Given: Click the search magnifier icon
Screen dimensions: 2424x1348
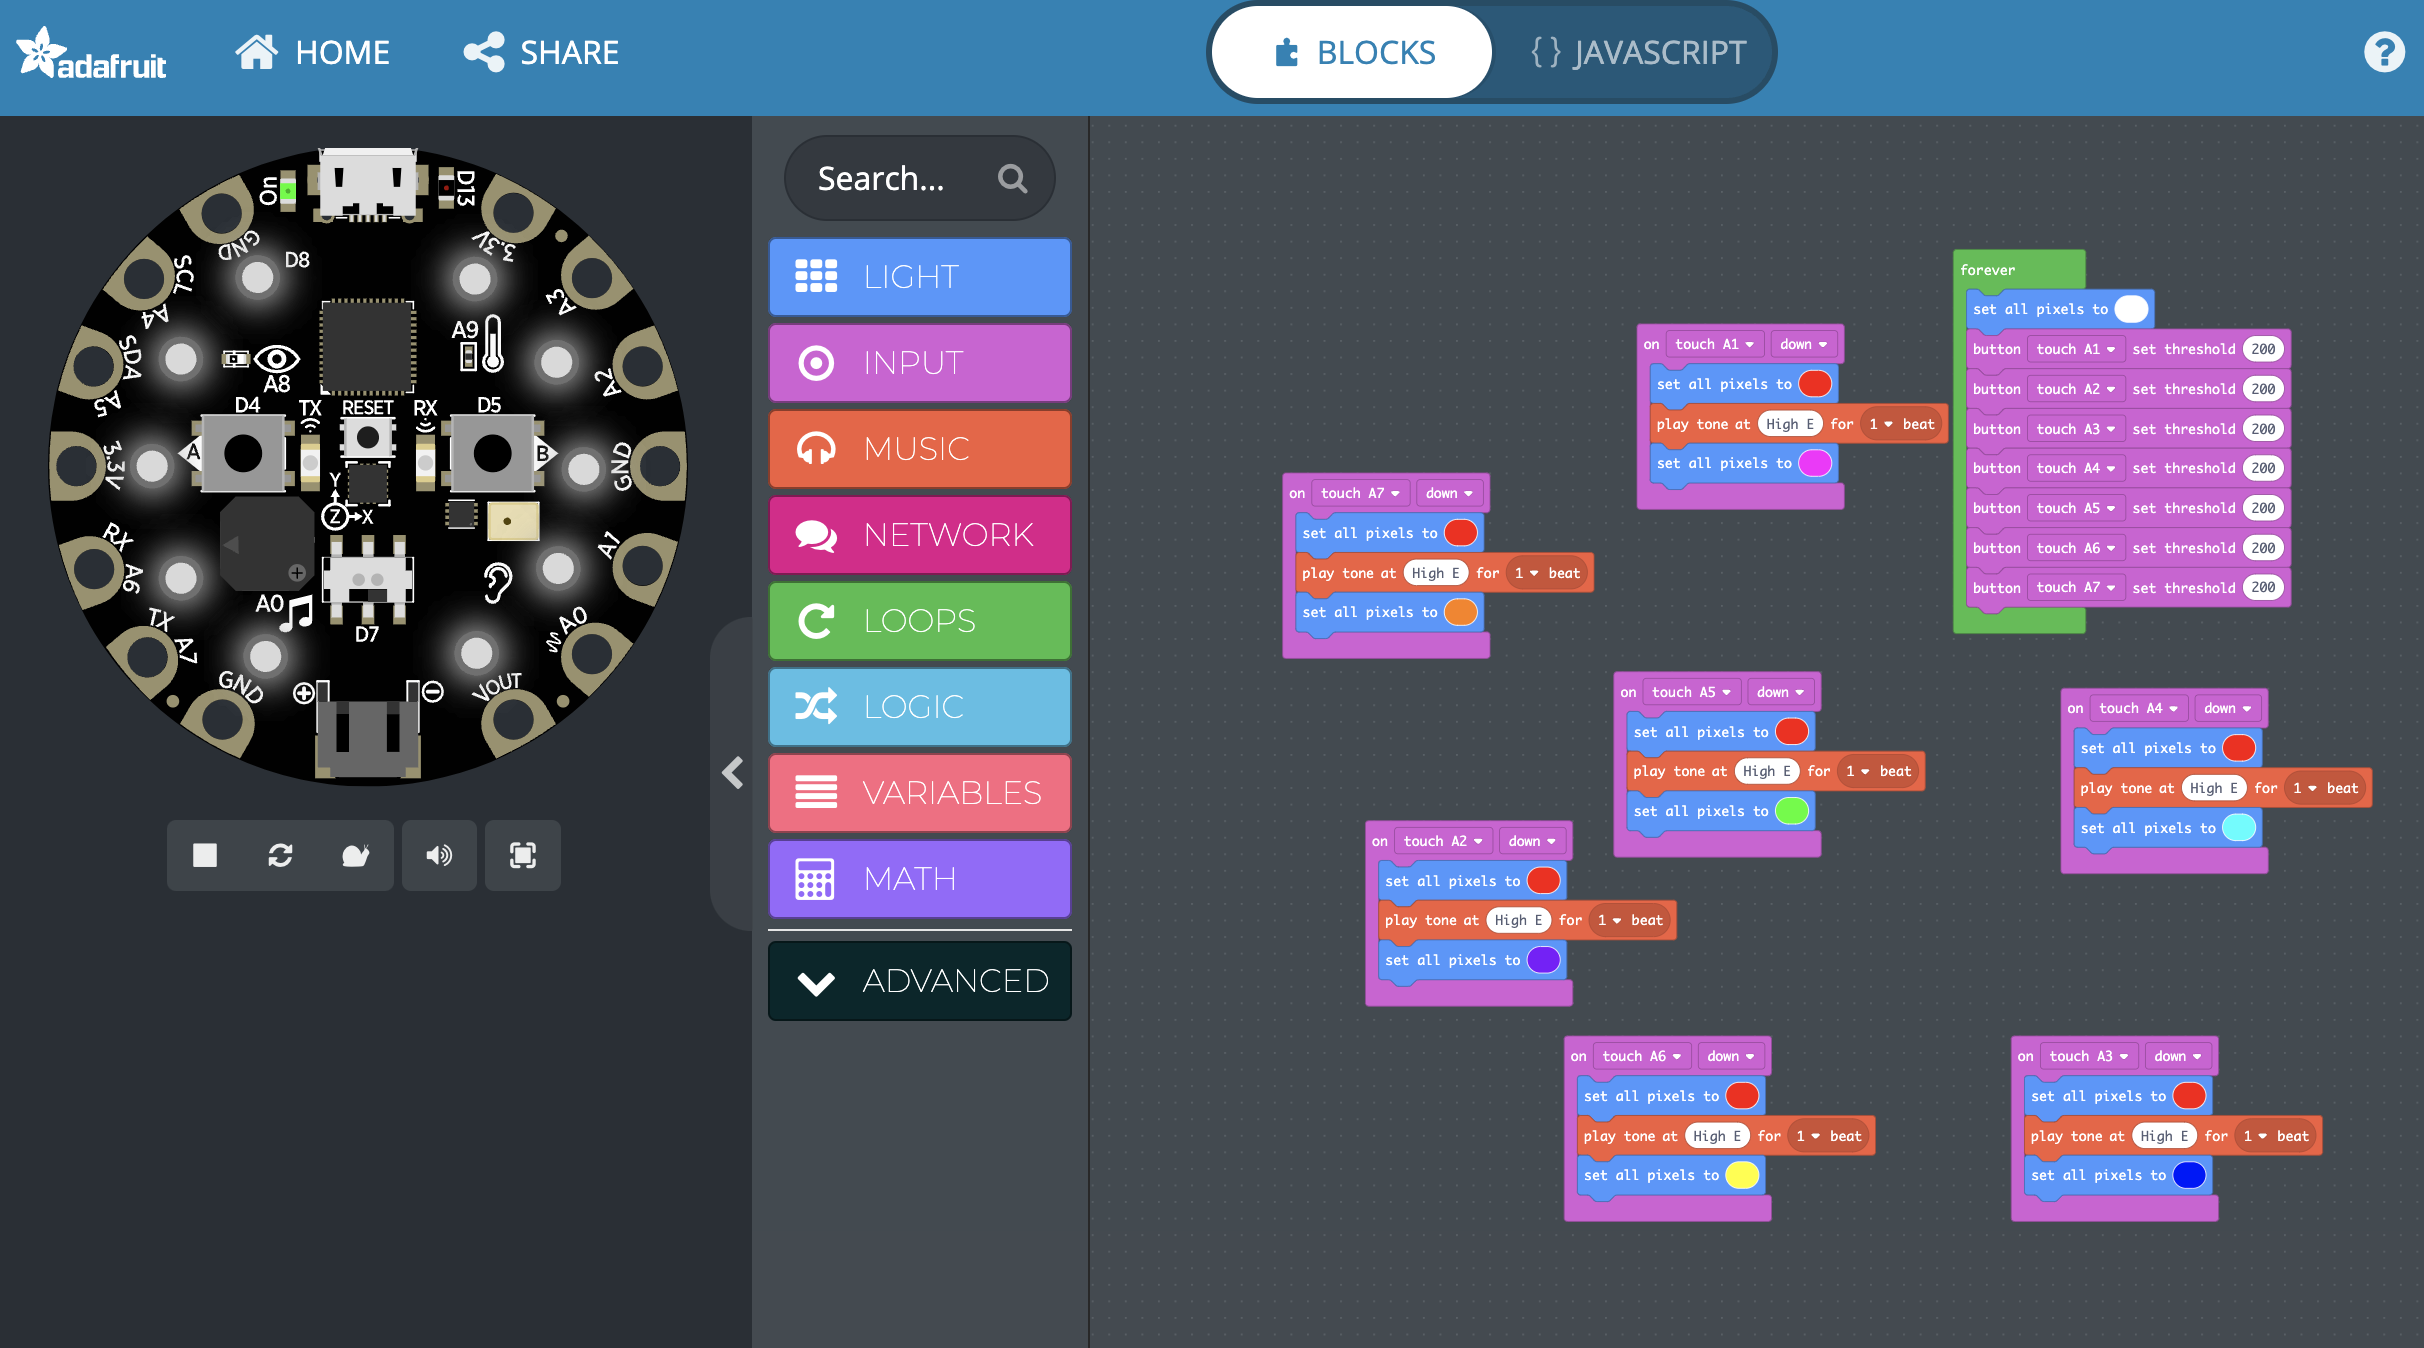Looking at the screenshot, I should (1012, 179).
